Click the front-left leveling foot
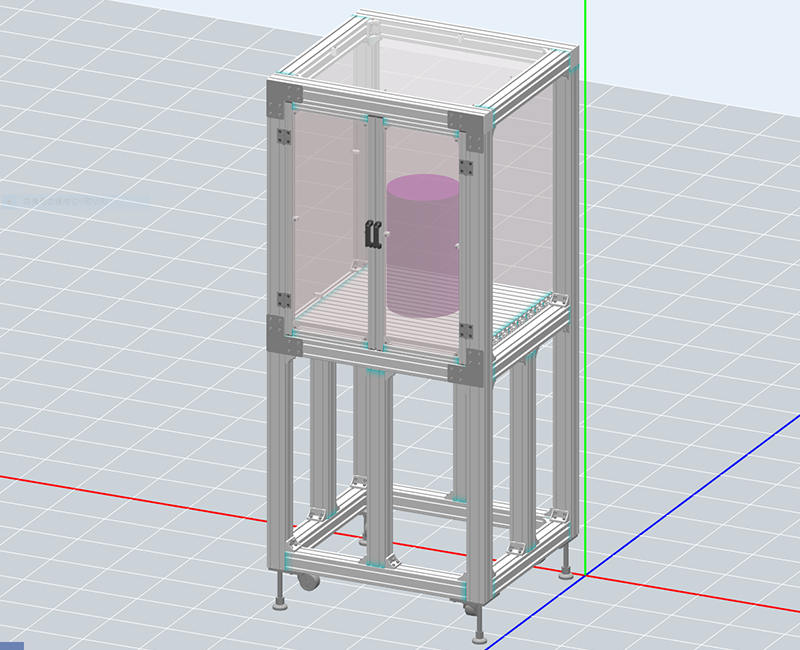Image resolution: width=800 pixels, height=650 pixels. tap(281, 603)
